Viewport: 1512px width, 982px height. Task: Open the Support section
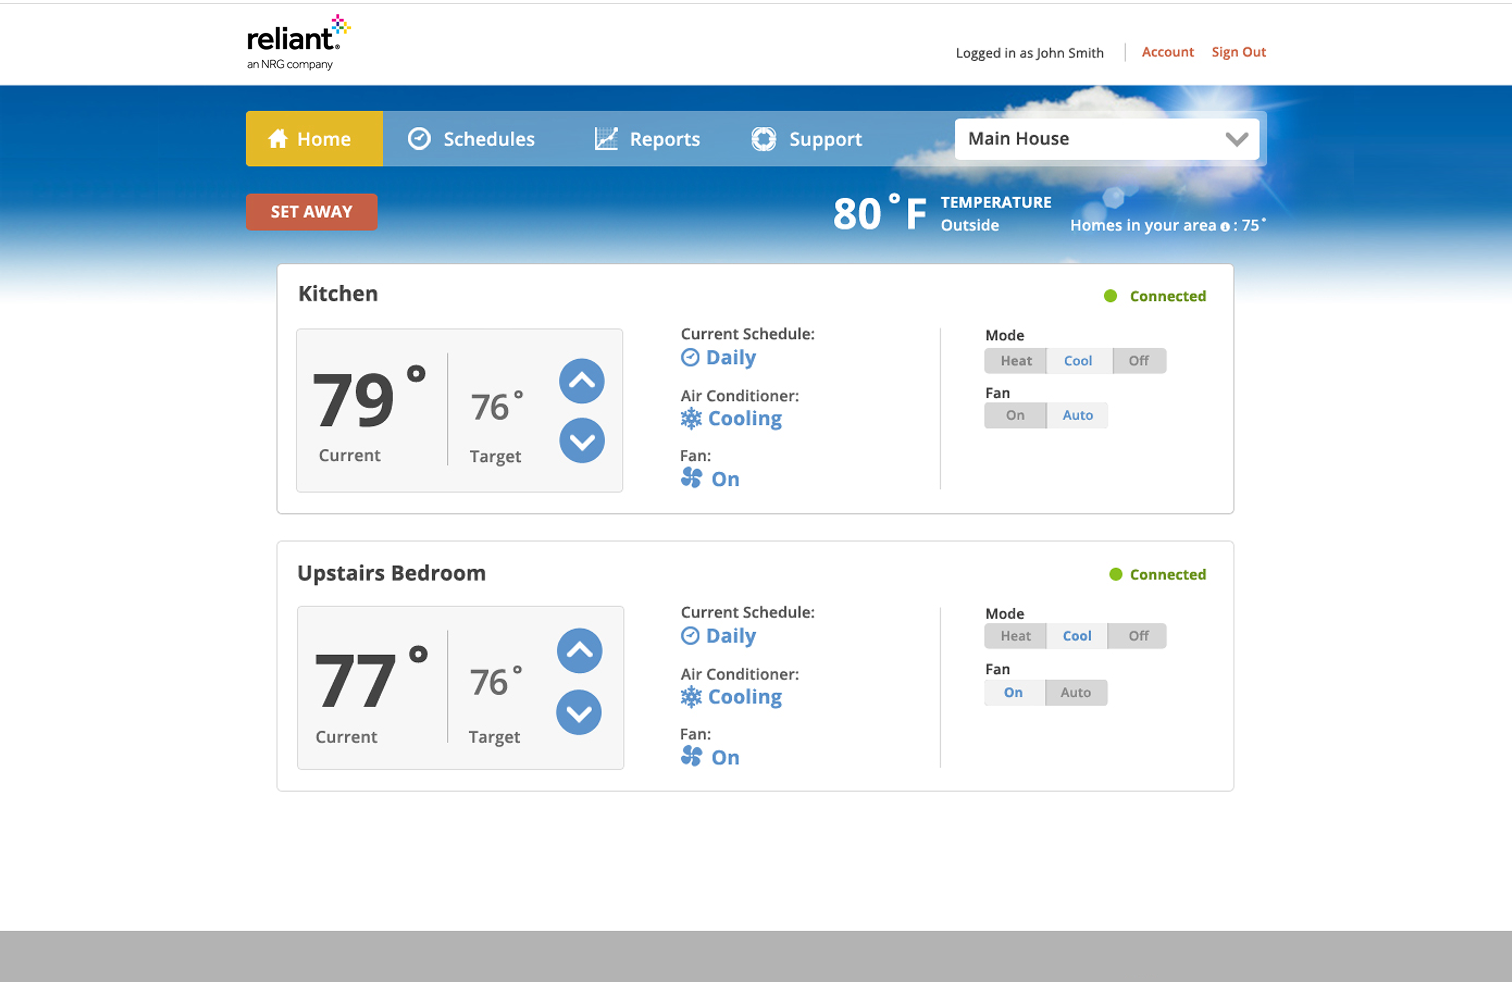[x=806, y=139]
